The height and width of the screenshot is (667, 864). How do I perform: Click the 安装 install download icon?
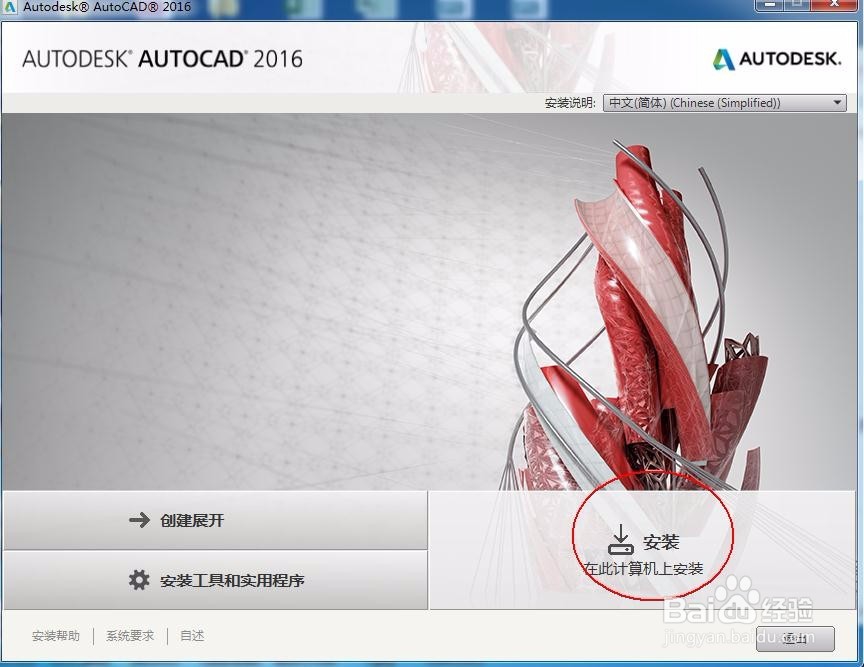pyautogui.click(x=621, y=540)
